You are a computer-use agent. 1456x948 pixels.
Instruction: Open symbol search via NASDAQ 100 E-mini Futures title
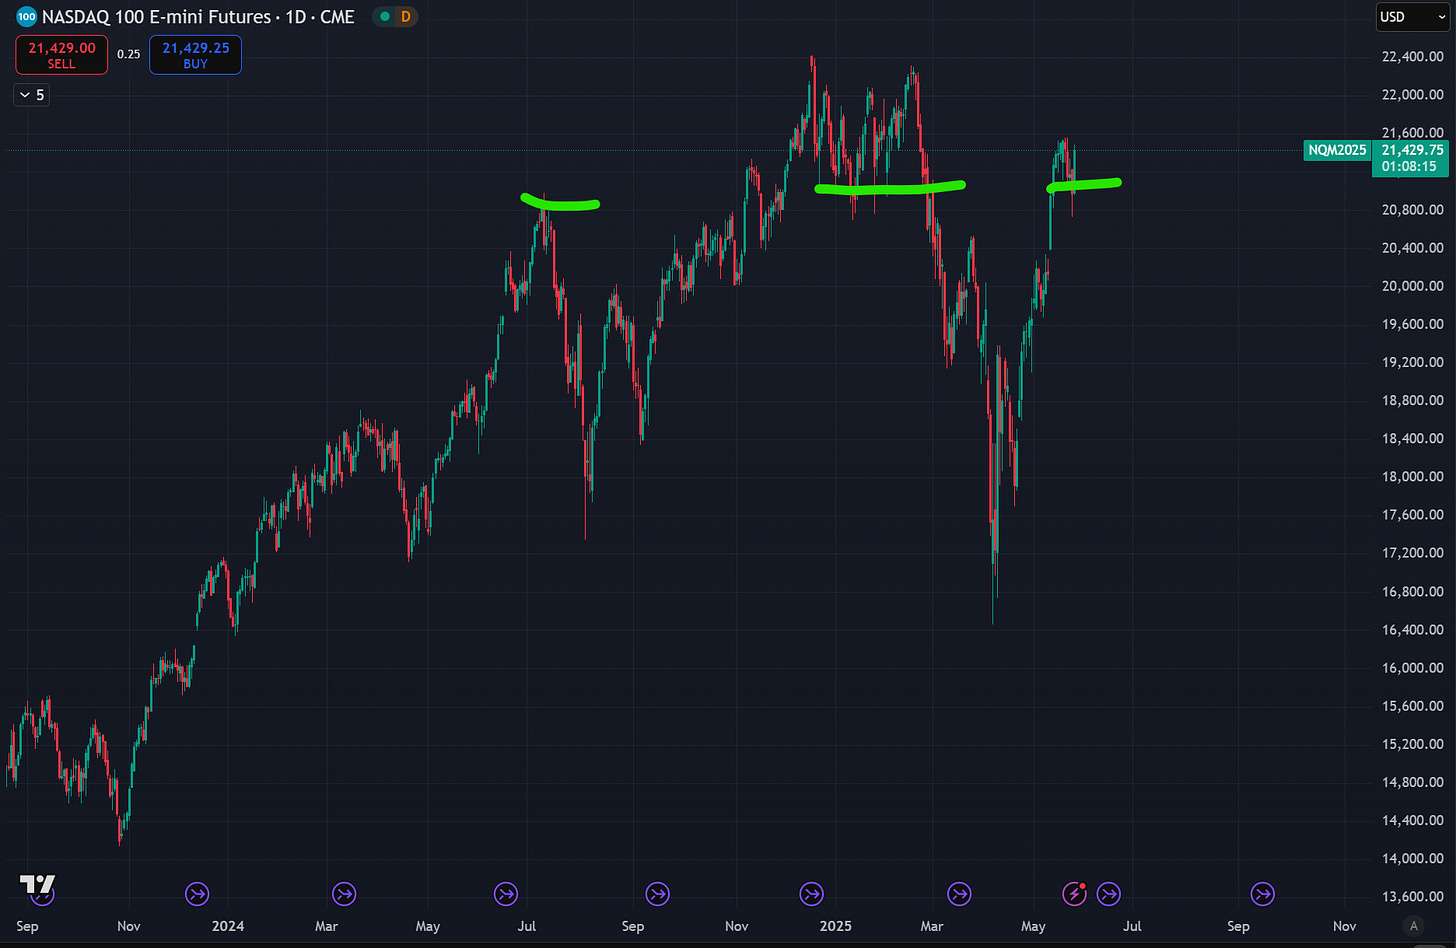pyautogui.click(x=198, y=17)
